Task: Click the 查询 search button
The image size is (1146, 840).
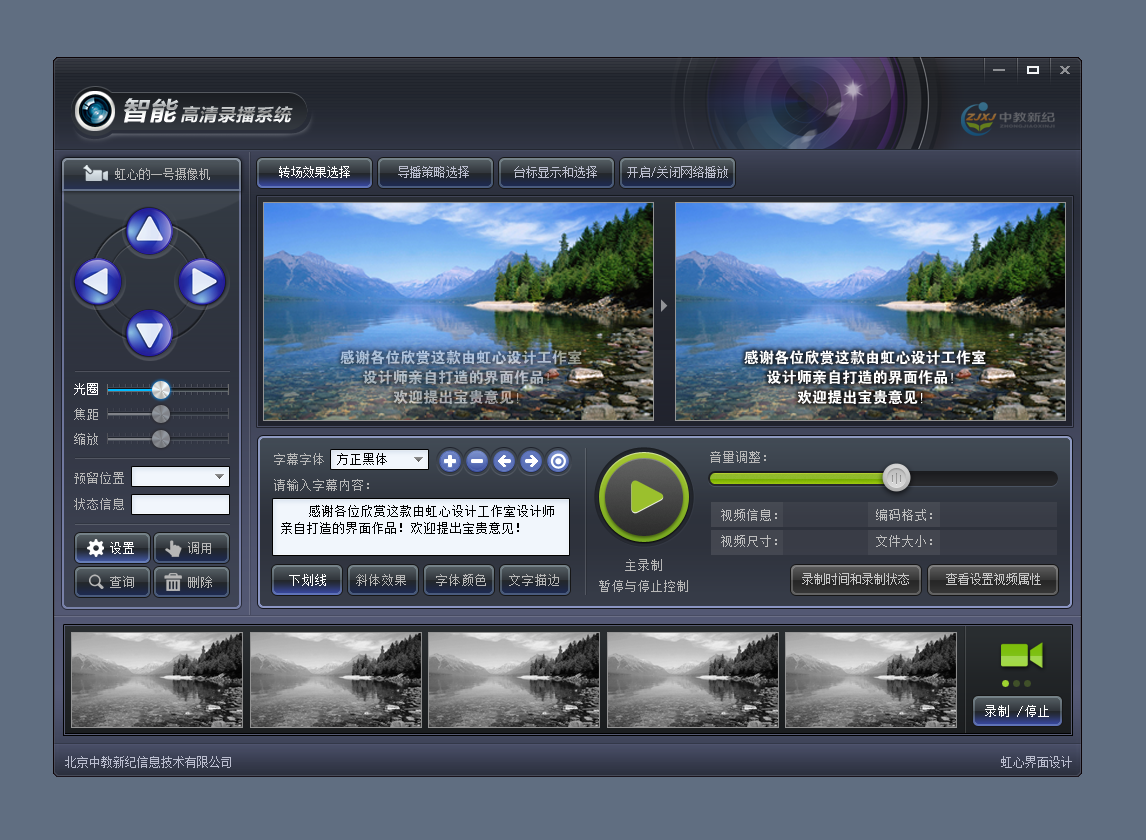Action: point(113,582)
